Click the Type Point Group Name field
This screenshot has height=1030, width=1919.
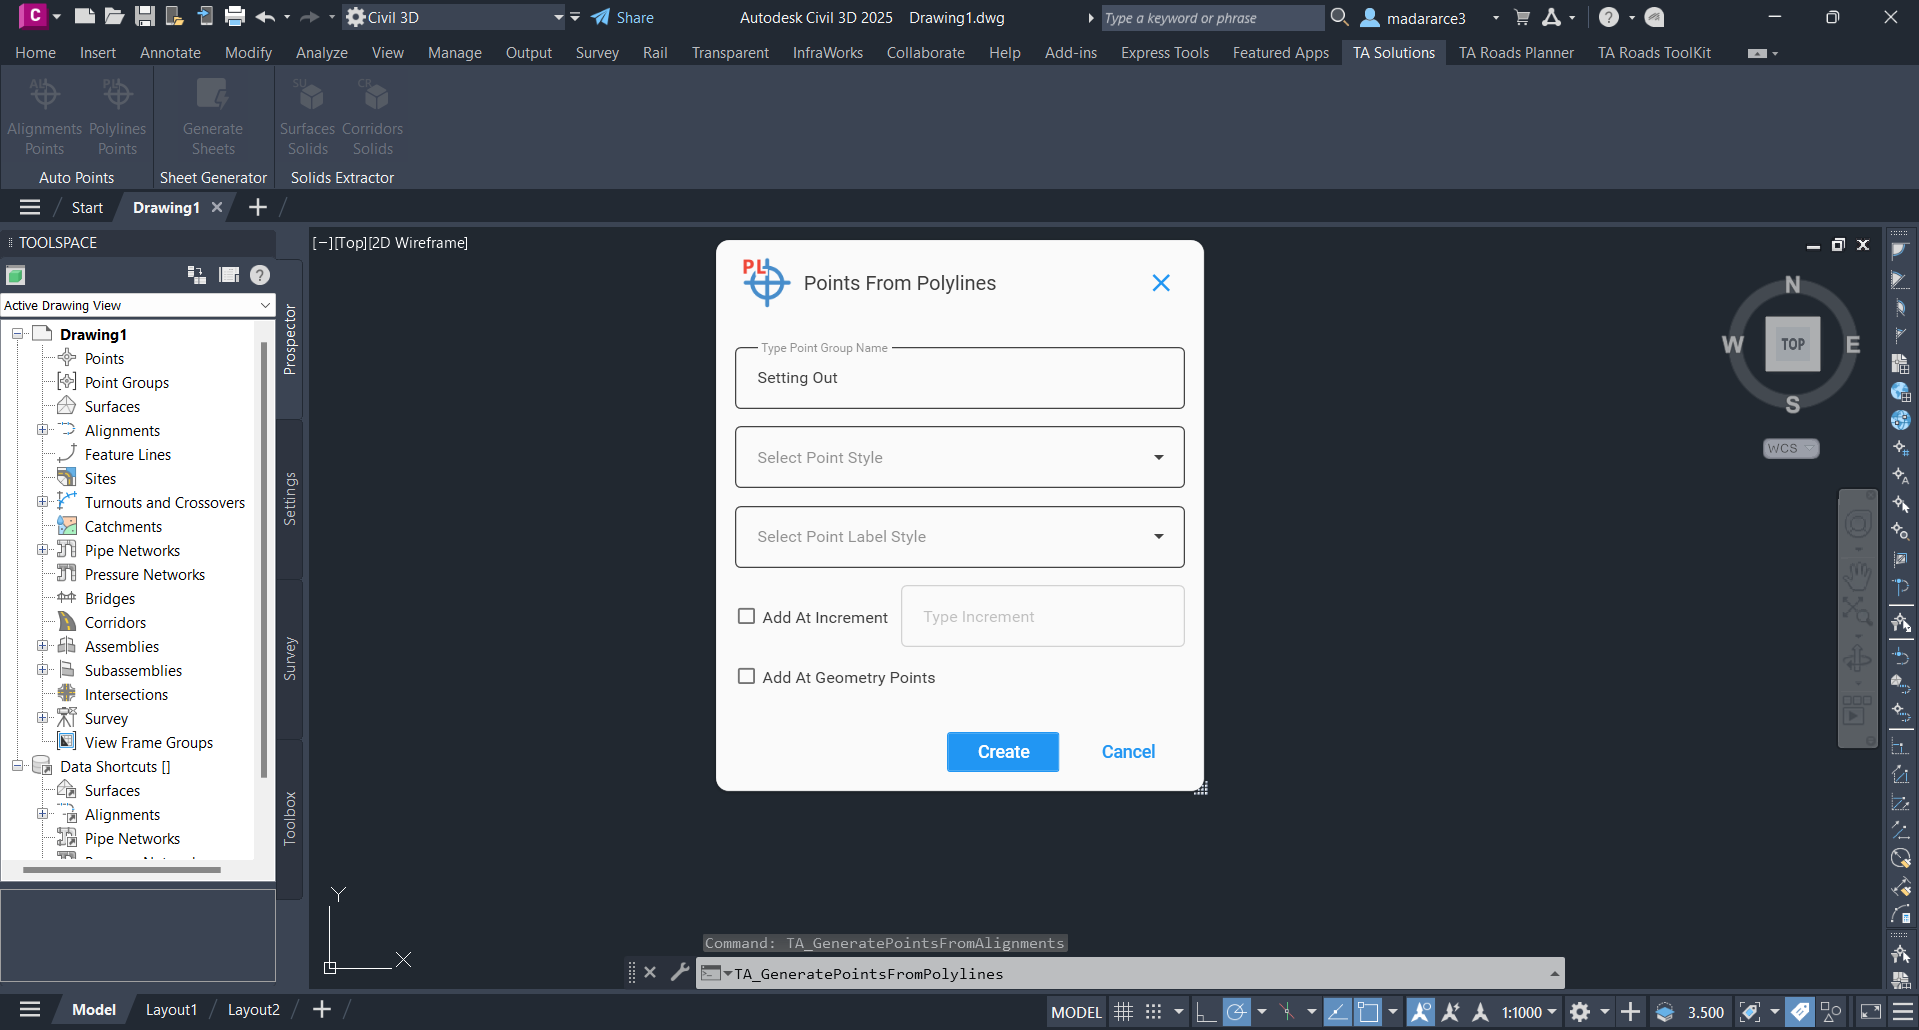tap(960, 378)
